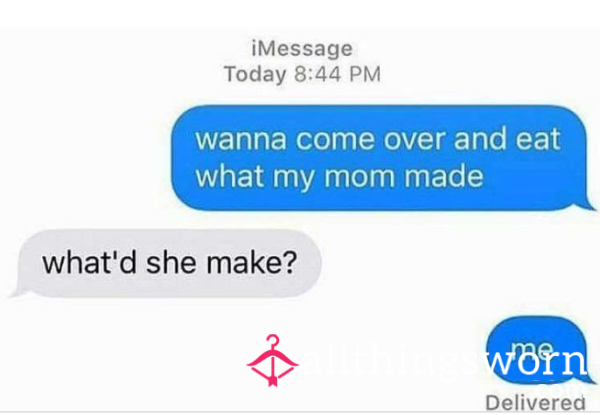Select the gray 'what'd she make?' bubble
Viewport: 600px width, 415px height.
(166, 263)
